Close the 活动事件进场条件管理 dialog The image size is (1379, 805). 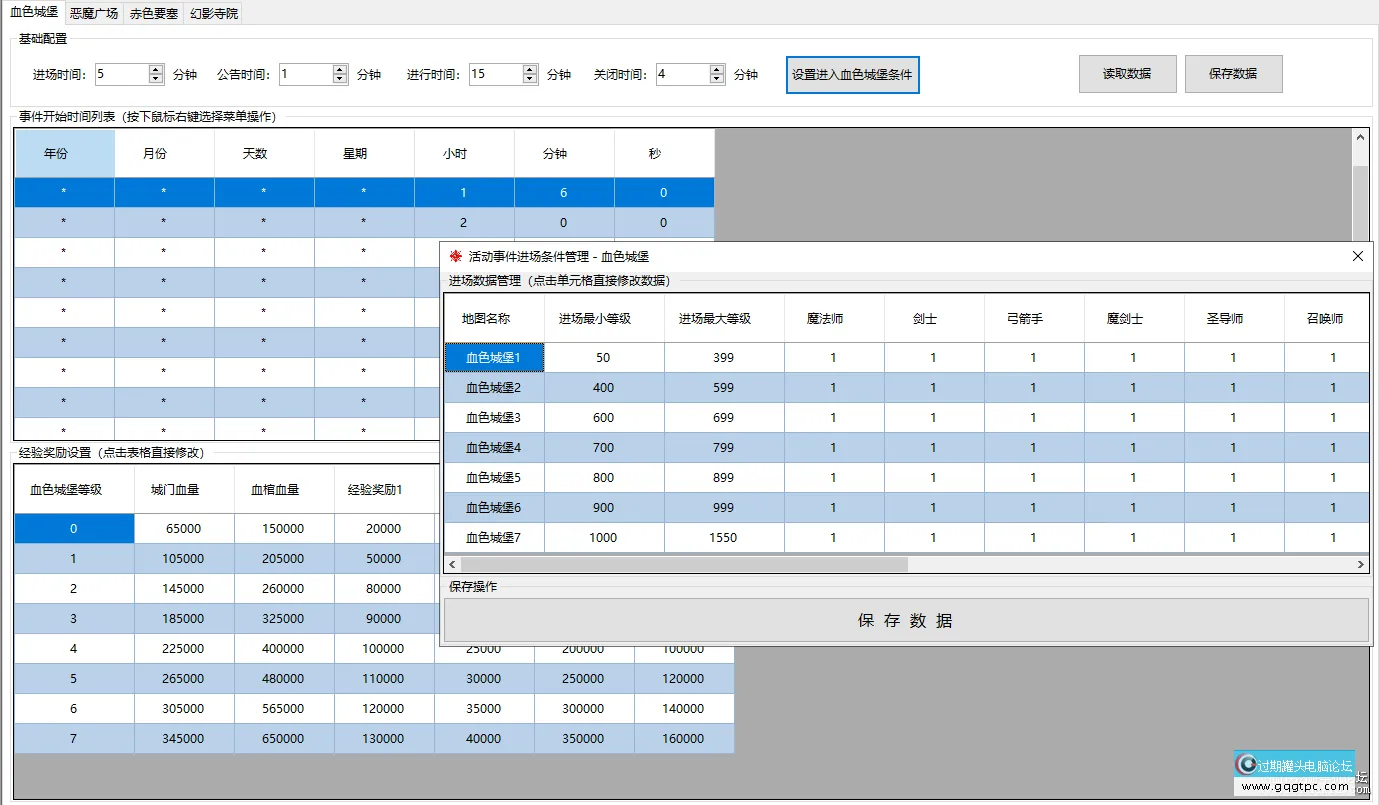[1357, 256]
